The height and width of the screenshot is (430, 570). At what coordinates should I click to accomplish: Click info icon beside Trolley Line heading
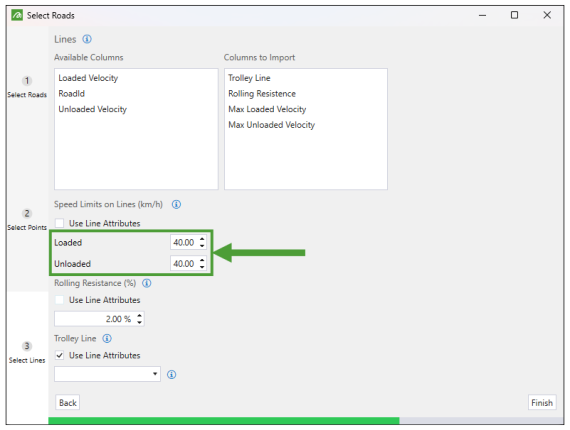[x=107, y=338]
